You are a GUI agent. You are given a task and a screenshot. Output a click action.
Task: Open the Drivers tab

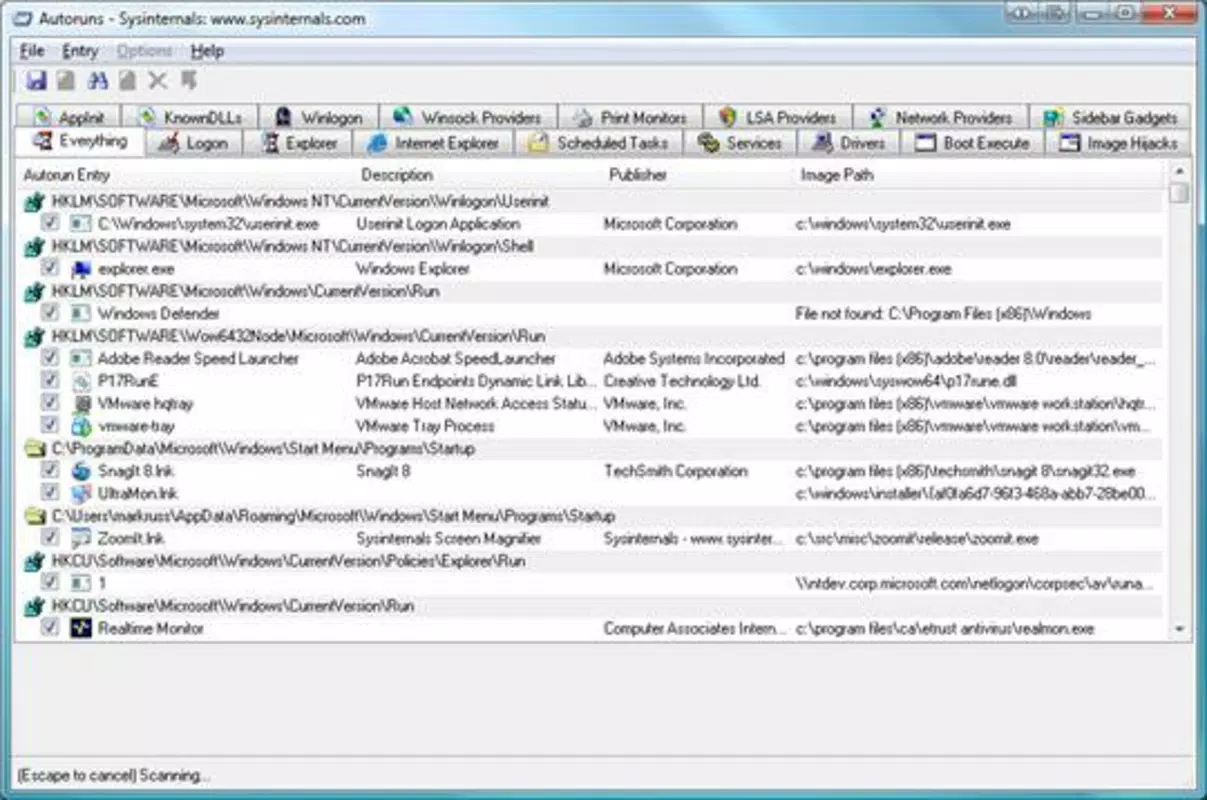point(849,143)
